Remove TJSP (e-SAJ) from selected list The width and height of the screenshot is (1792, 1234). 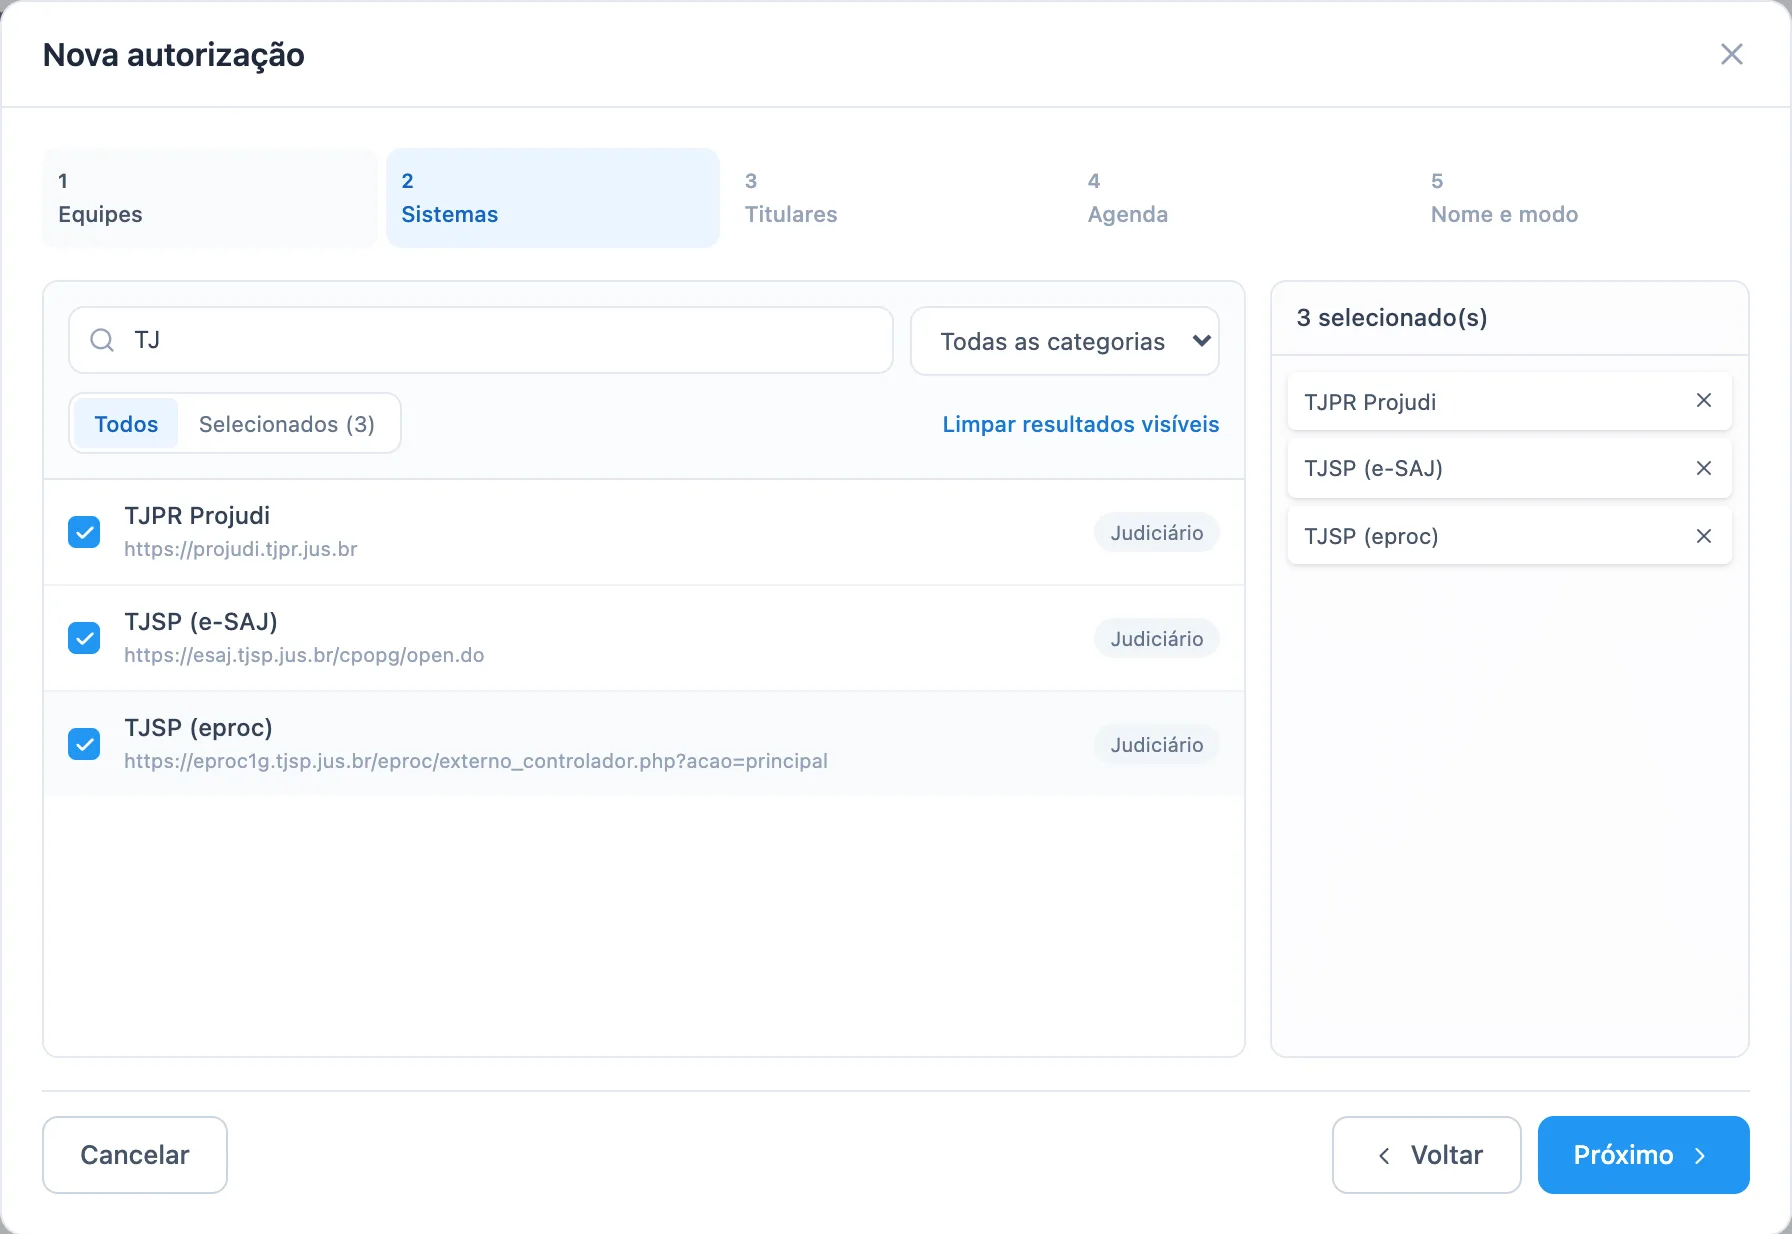coord(1704,468)
